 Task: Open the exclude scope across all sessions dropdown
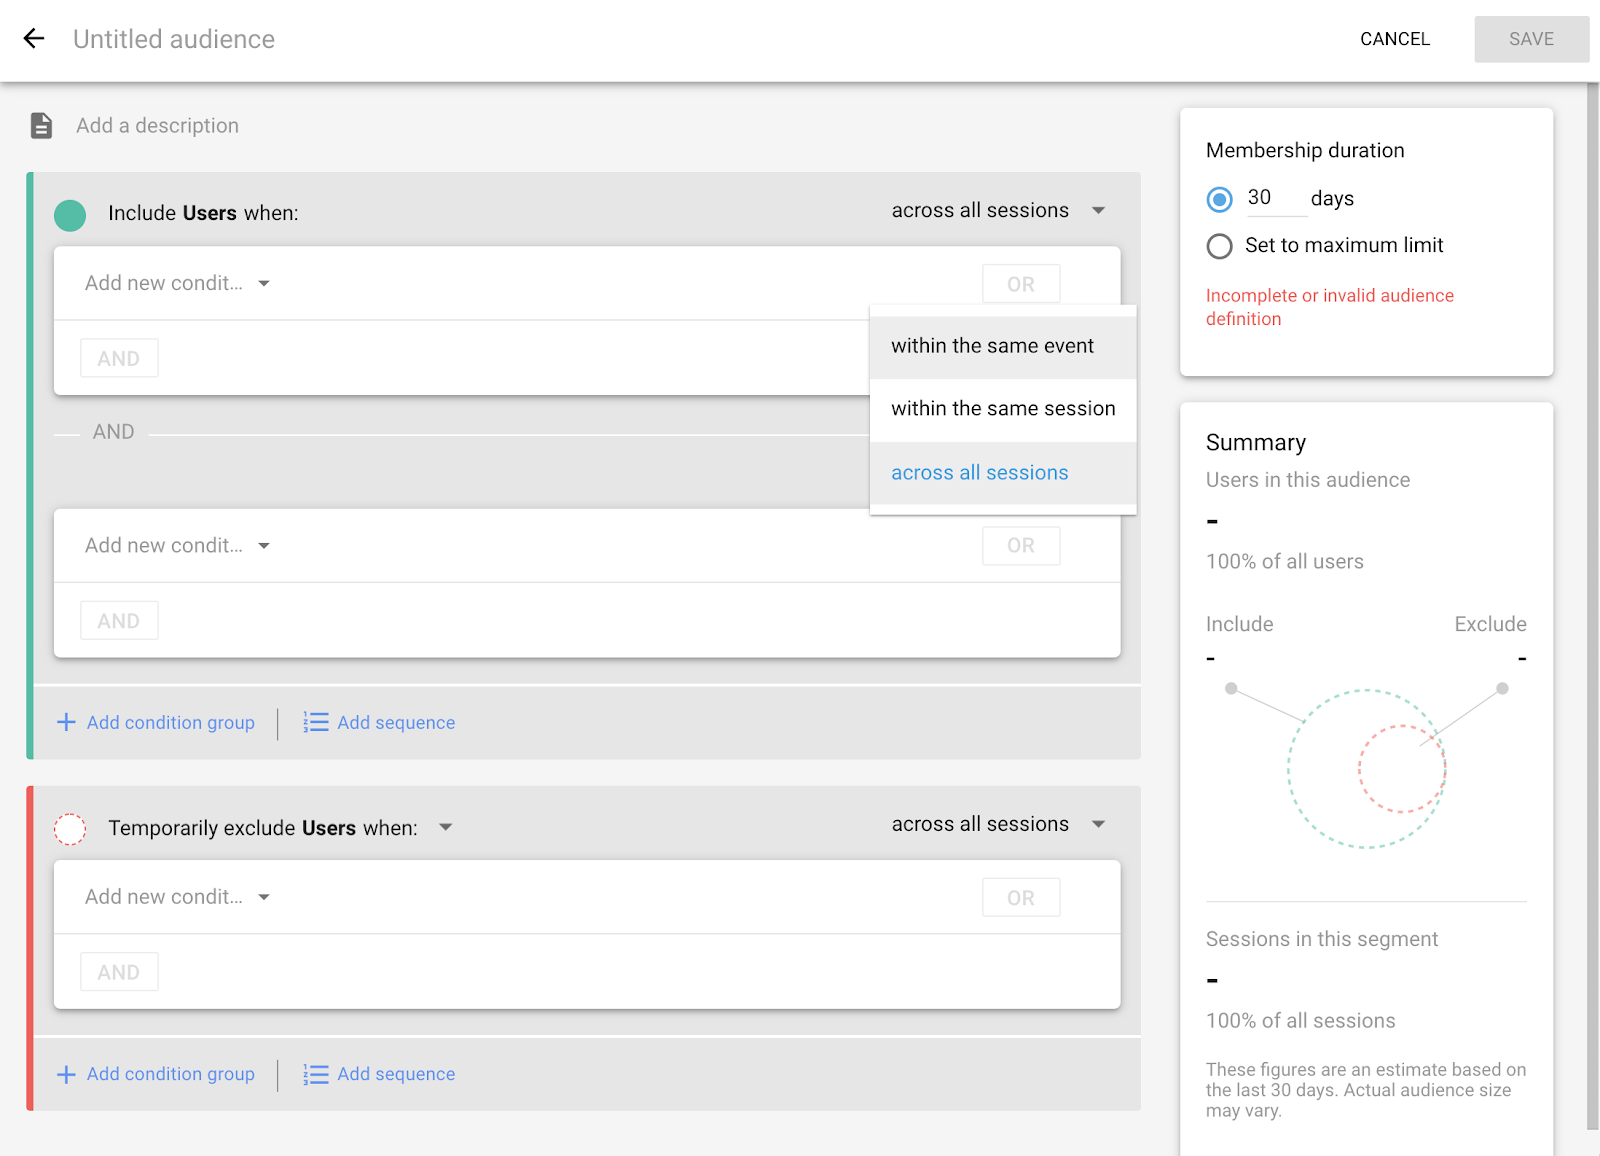(x=997, y=825)
